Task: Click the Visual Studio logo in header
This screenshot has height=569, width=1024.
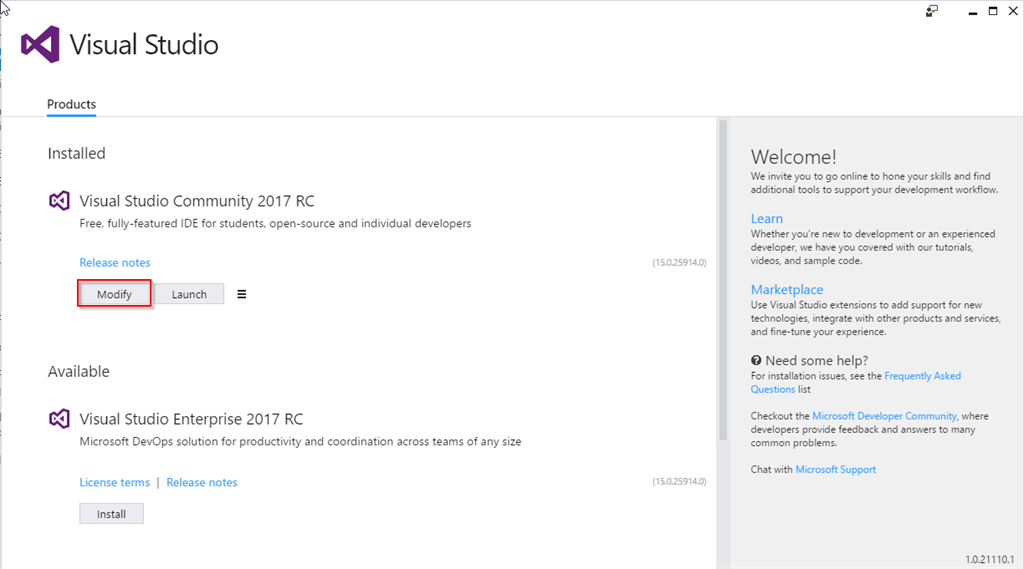Action: (40, 44)
